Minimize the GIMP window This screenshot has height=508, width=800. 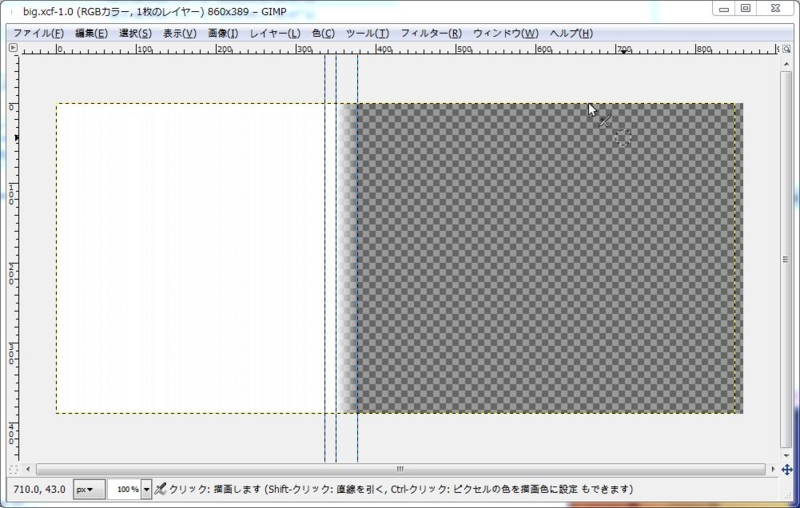(x=723, y=8)
